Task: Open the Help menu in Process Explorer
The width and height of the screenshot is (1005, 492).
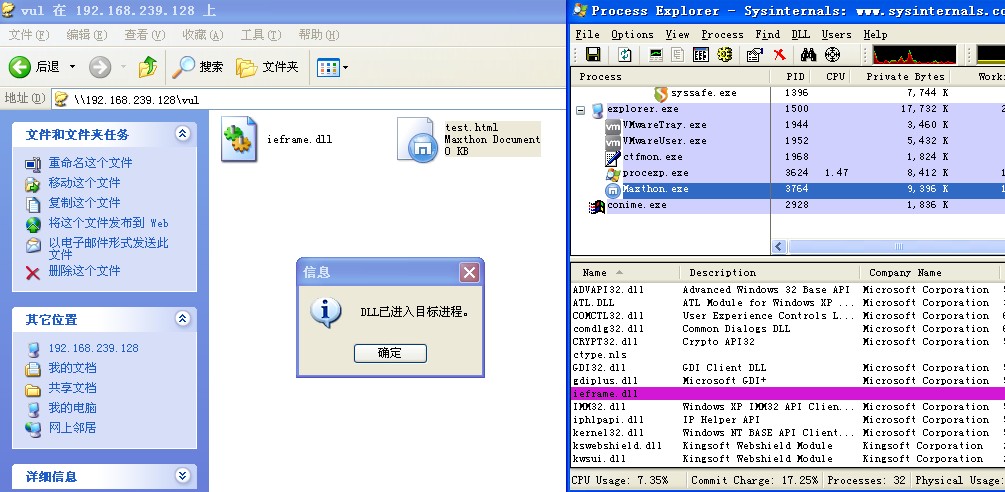Action: (875, 35)
